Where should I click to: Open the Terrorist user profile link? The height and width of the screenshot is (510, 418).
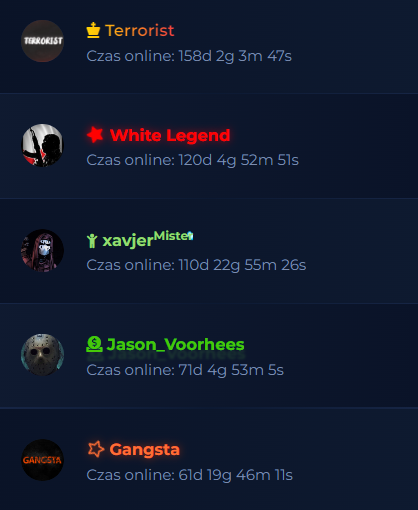[139, 31]
